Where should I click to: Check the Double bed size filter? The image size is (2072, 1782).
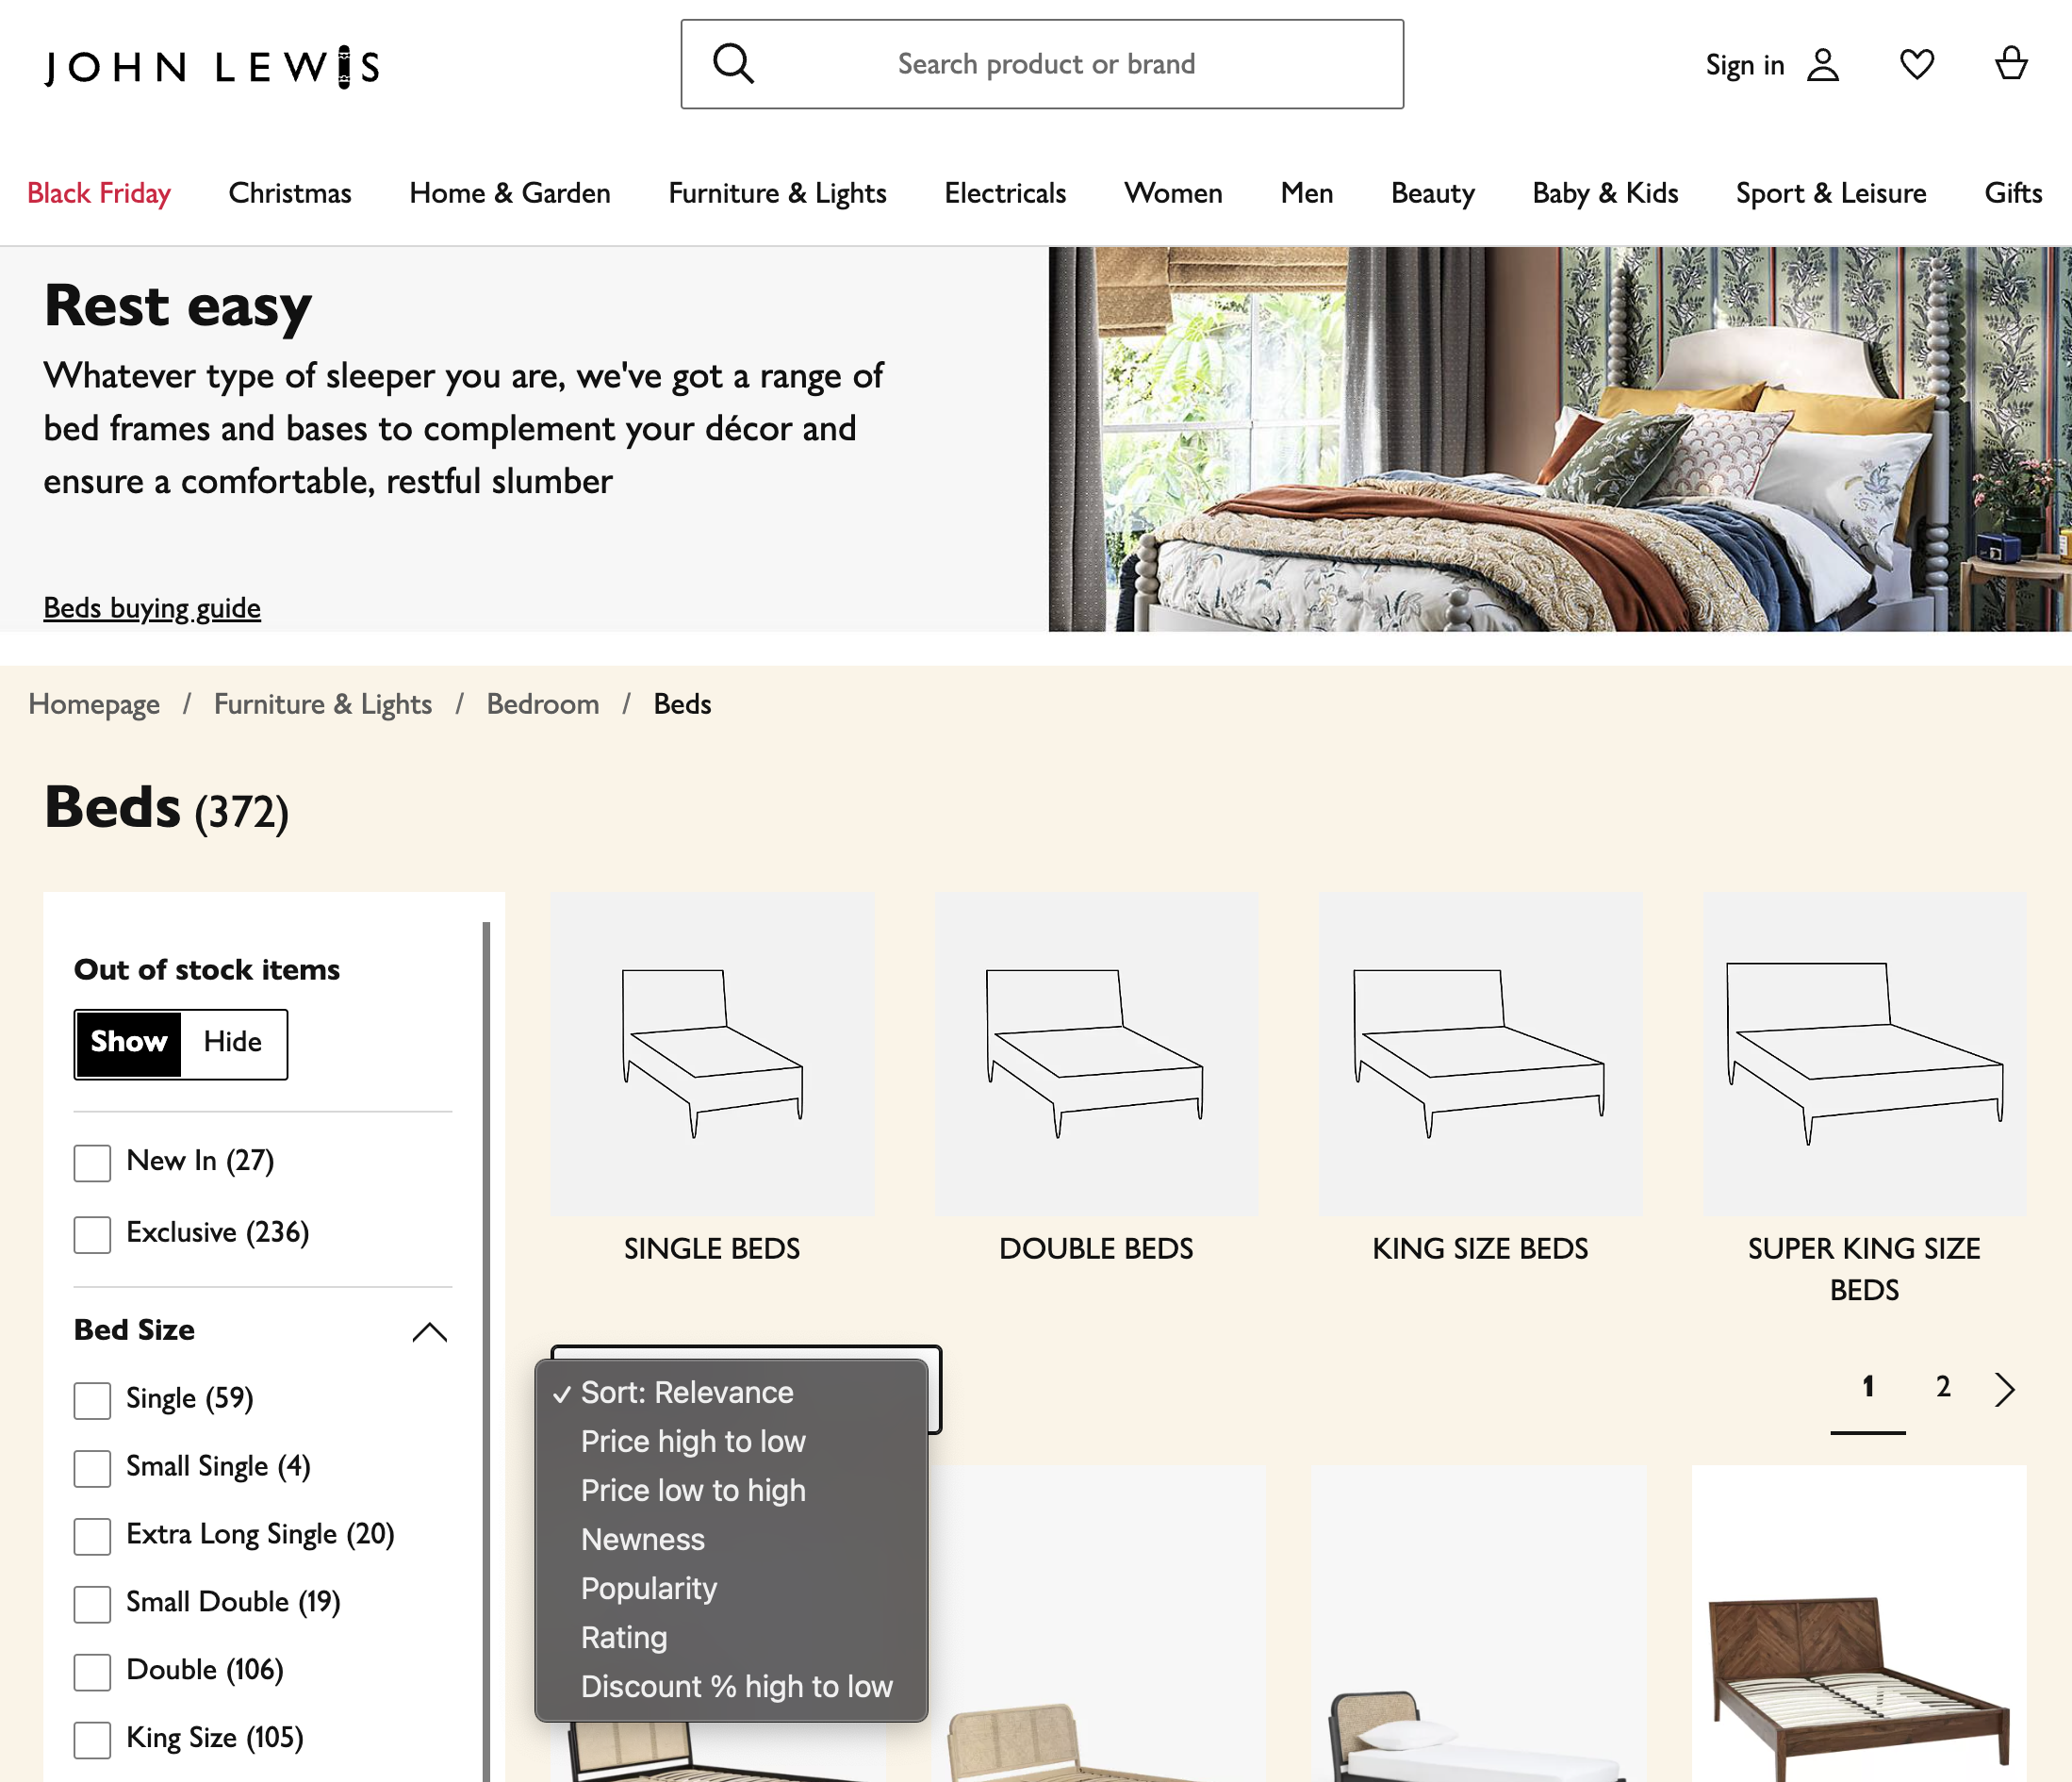[x=91, y=1671]
